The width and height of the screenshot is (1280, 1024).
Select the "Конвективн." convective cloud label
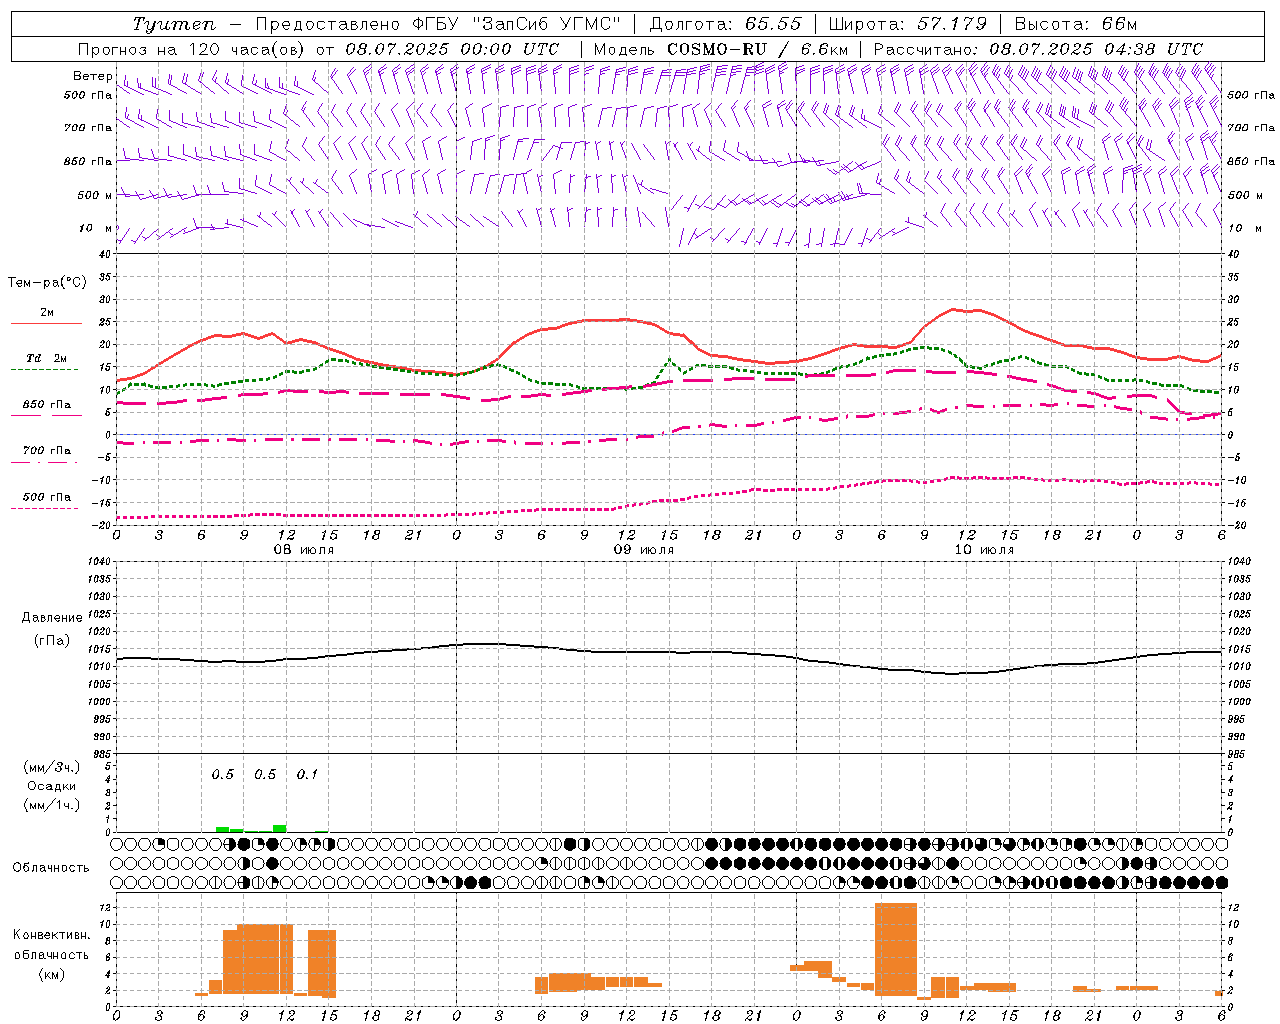point(51,935)
